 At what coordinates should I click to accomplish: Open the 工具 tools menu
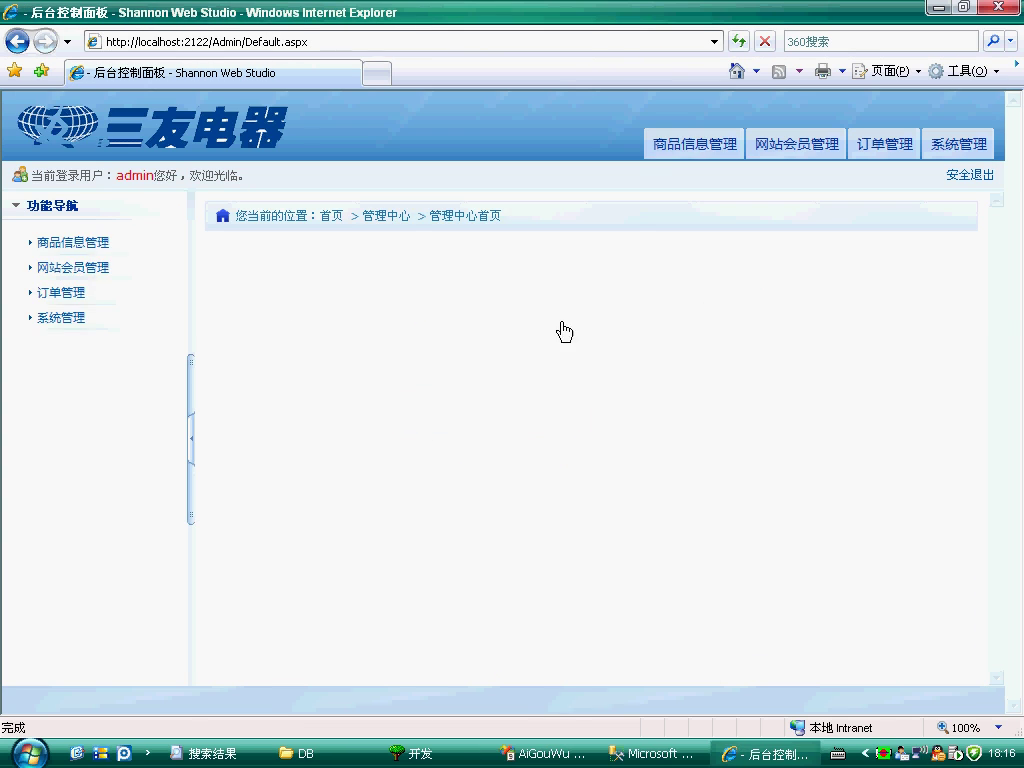[x=965, y=71]
